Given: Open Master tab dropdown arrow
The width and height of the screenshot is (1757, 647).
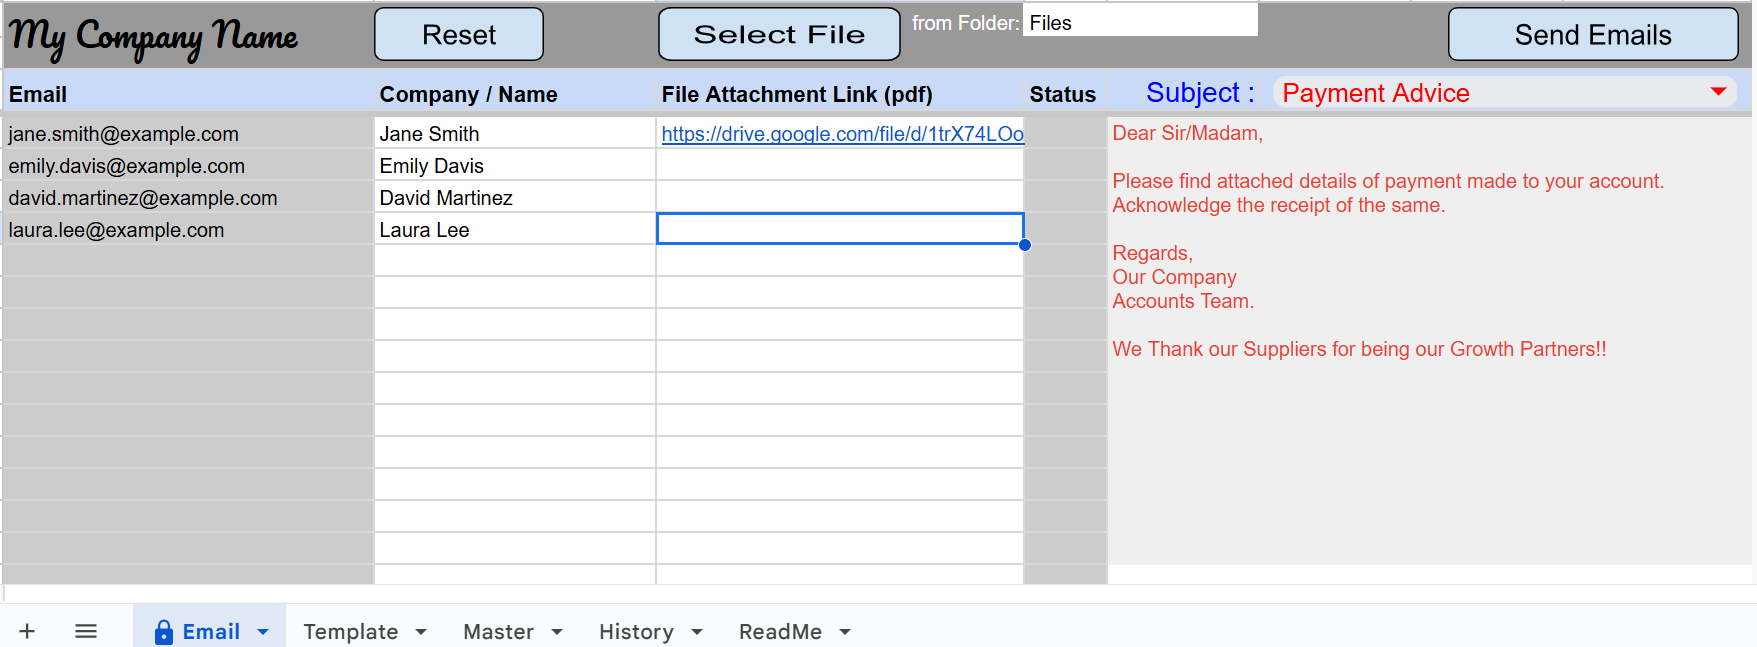Looking at the screenshot, I should click(x=557, y=632).
